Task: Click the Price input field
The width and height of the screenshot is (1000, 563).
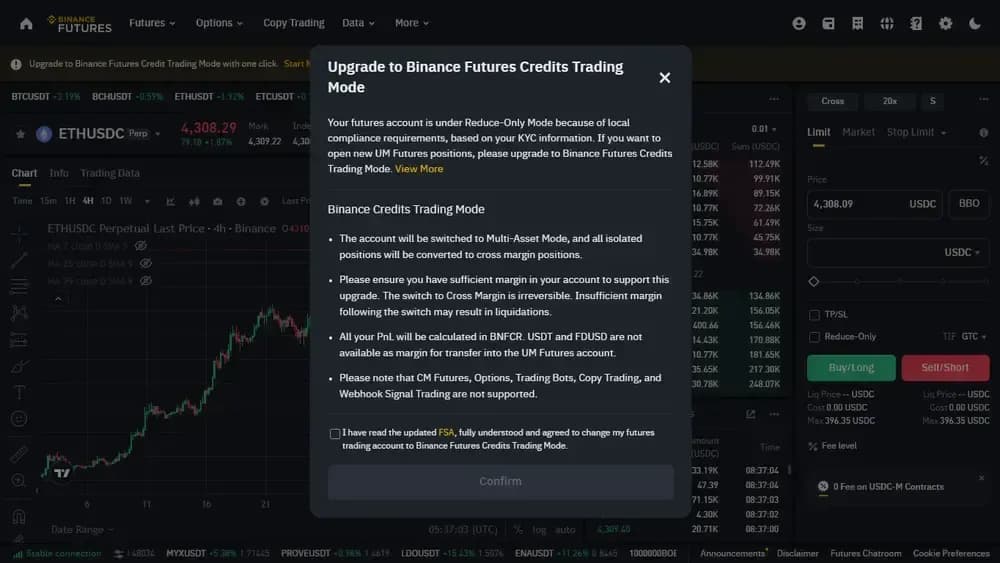Action: coord(874,204)
